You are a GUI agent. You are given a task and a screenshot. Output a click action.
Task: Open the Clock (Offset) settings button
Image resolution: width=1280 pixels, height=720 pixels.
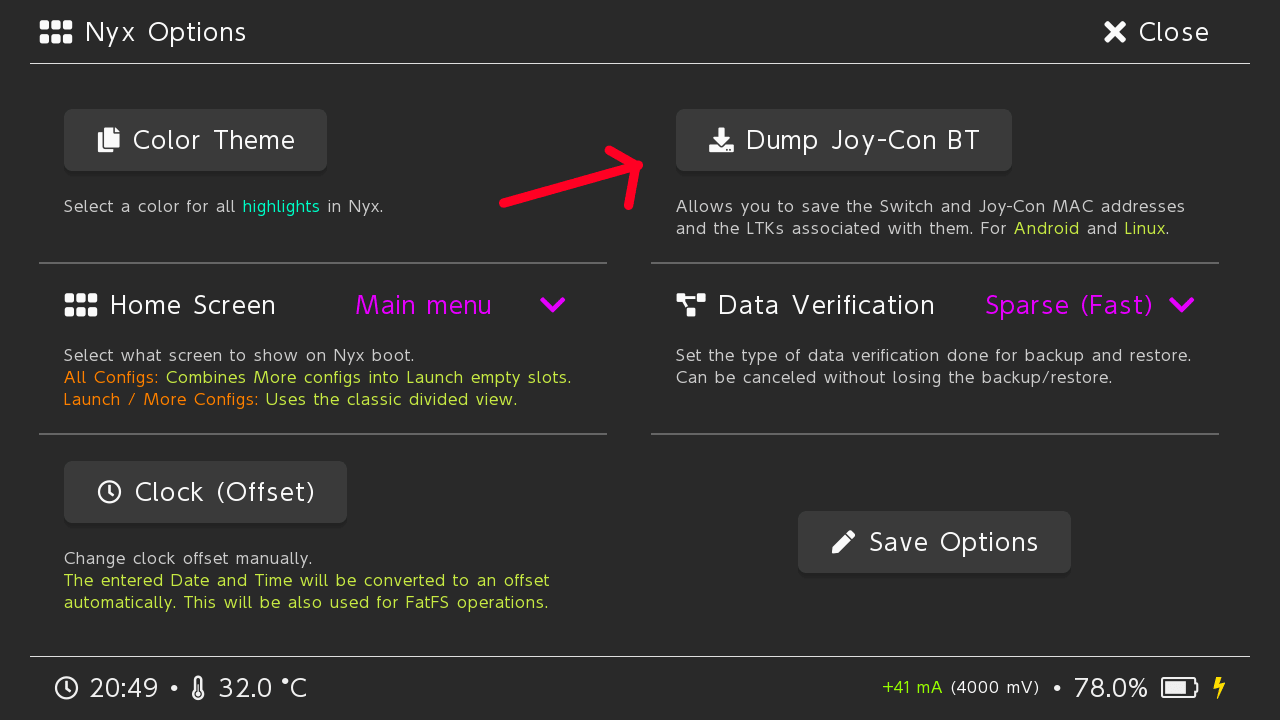point(205,492)
